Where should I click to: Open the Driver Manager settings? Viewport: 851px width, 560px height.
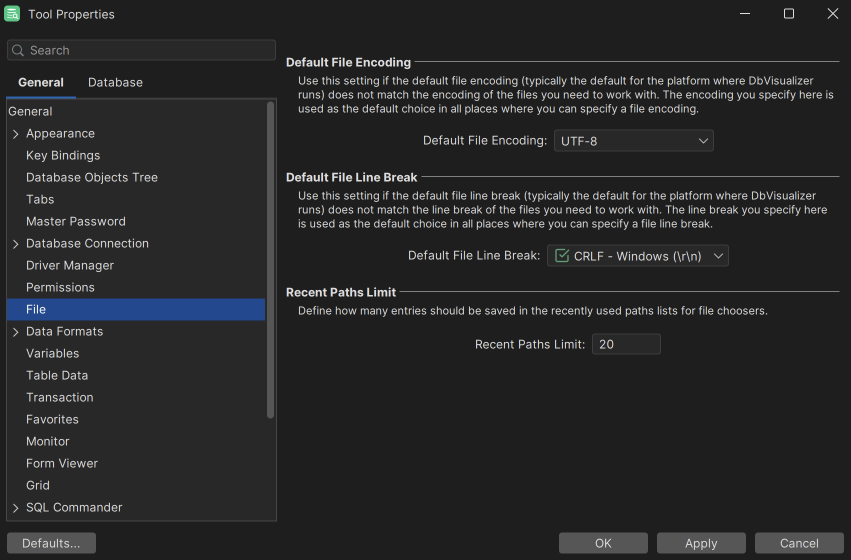(x=70, y=265)
